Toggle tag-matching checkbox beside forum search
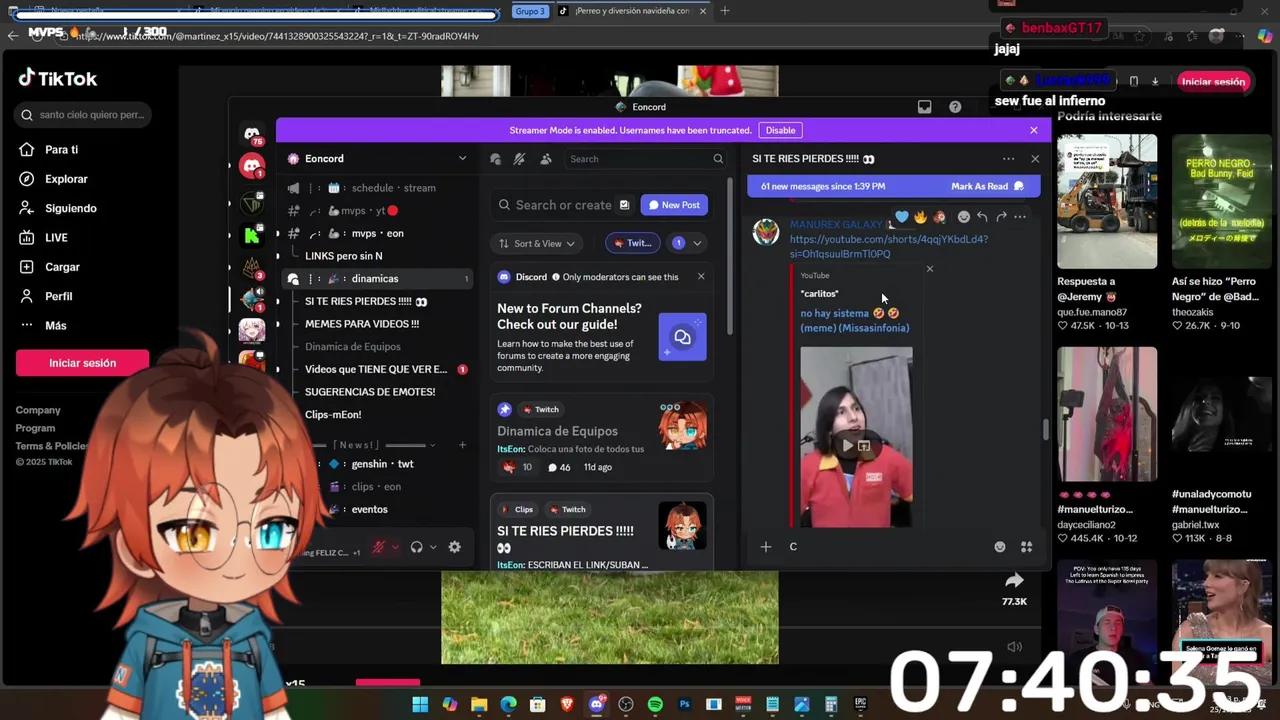The width and height of the screenshot is (1280, 720). (x=624, y=205)
